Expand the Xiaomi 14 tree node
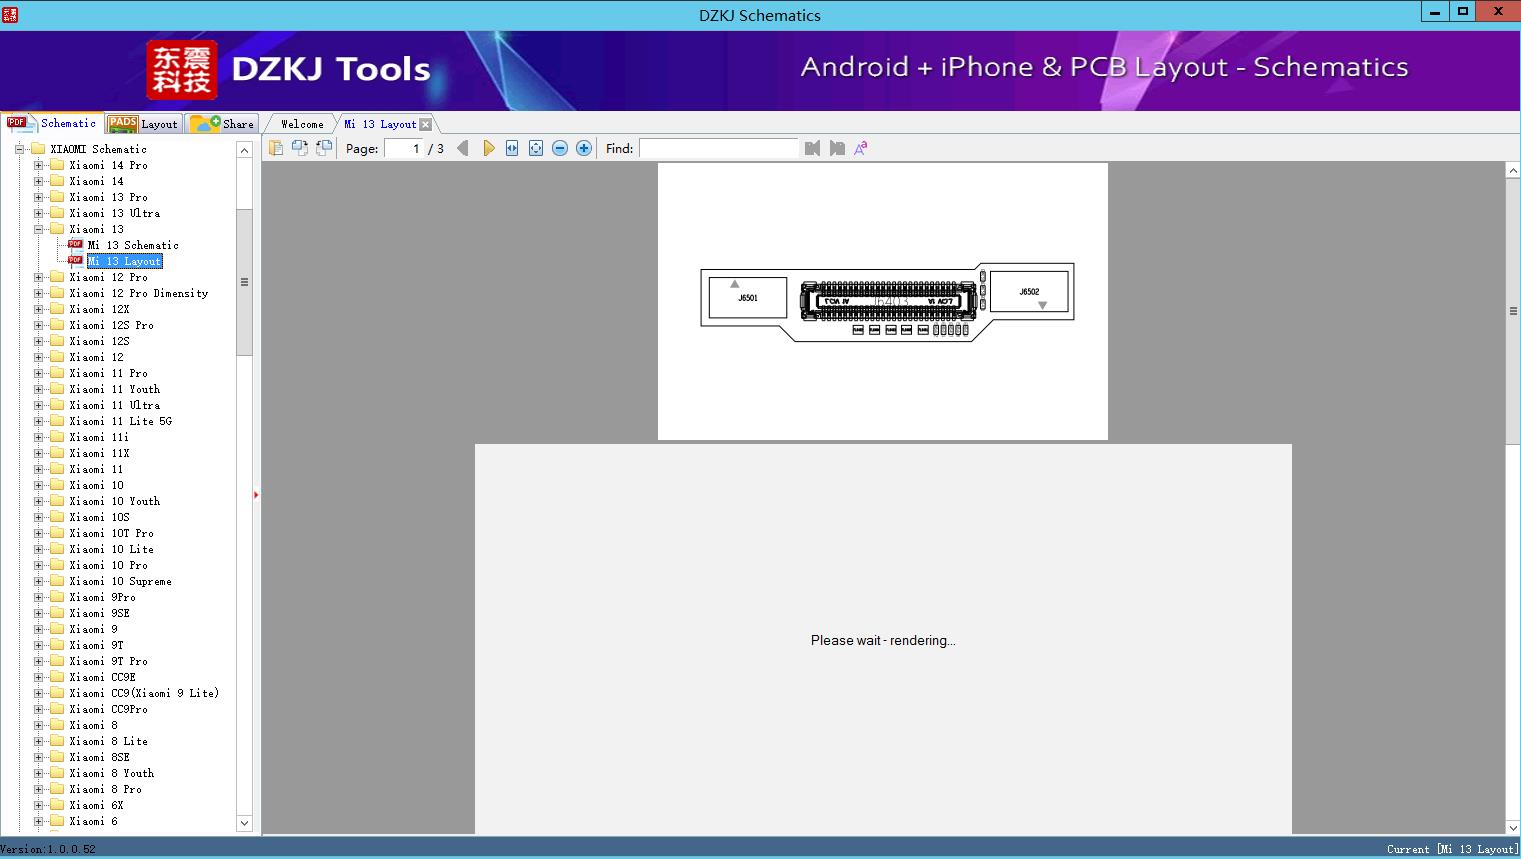The image size is (1521, 859). 38,181
